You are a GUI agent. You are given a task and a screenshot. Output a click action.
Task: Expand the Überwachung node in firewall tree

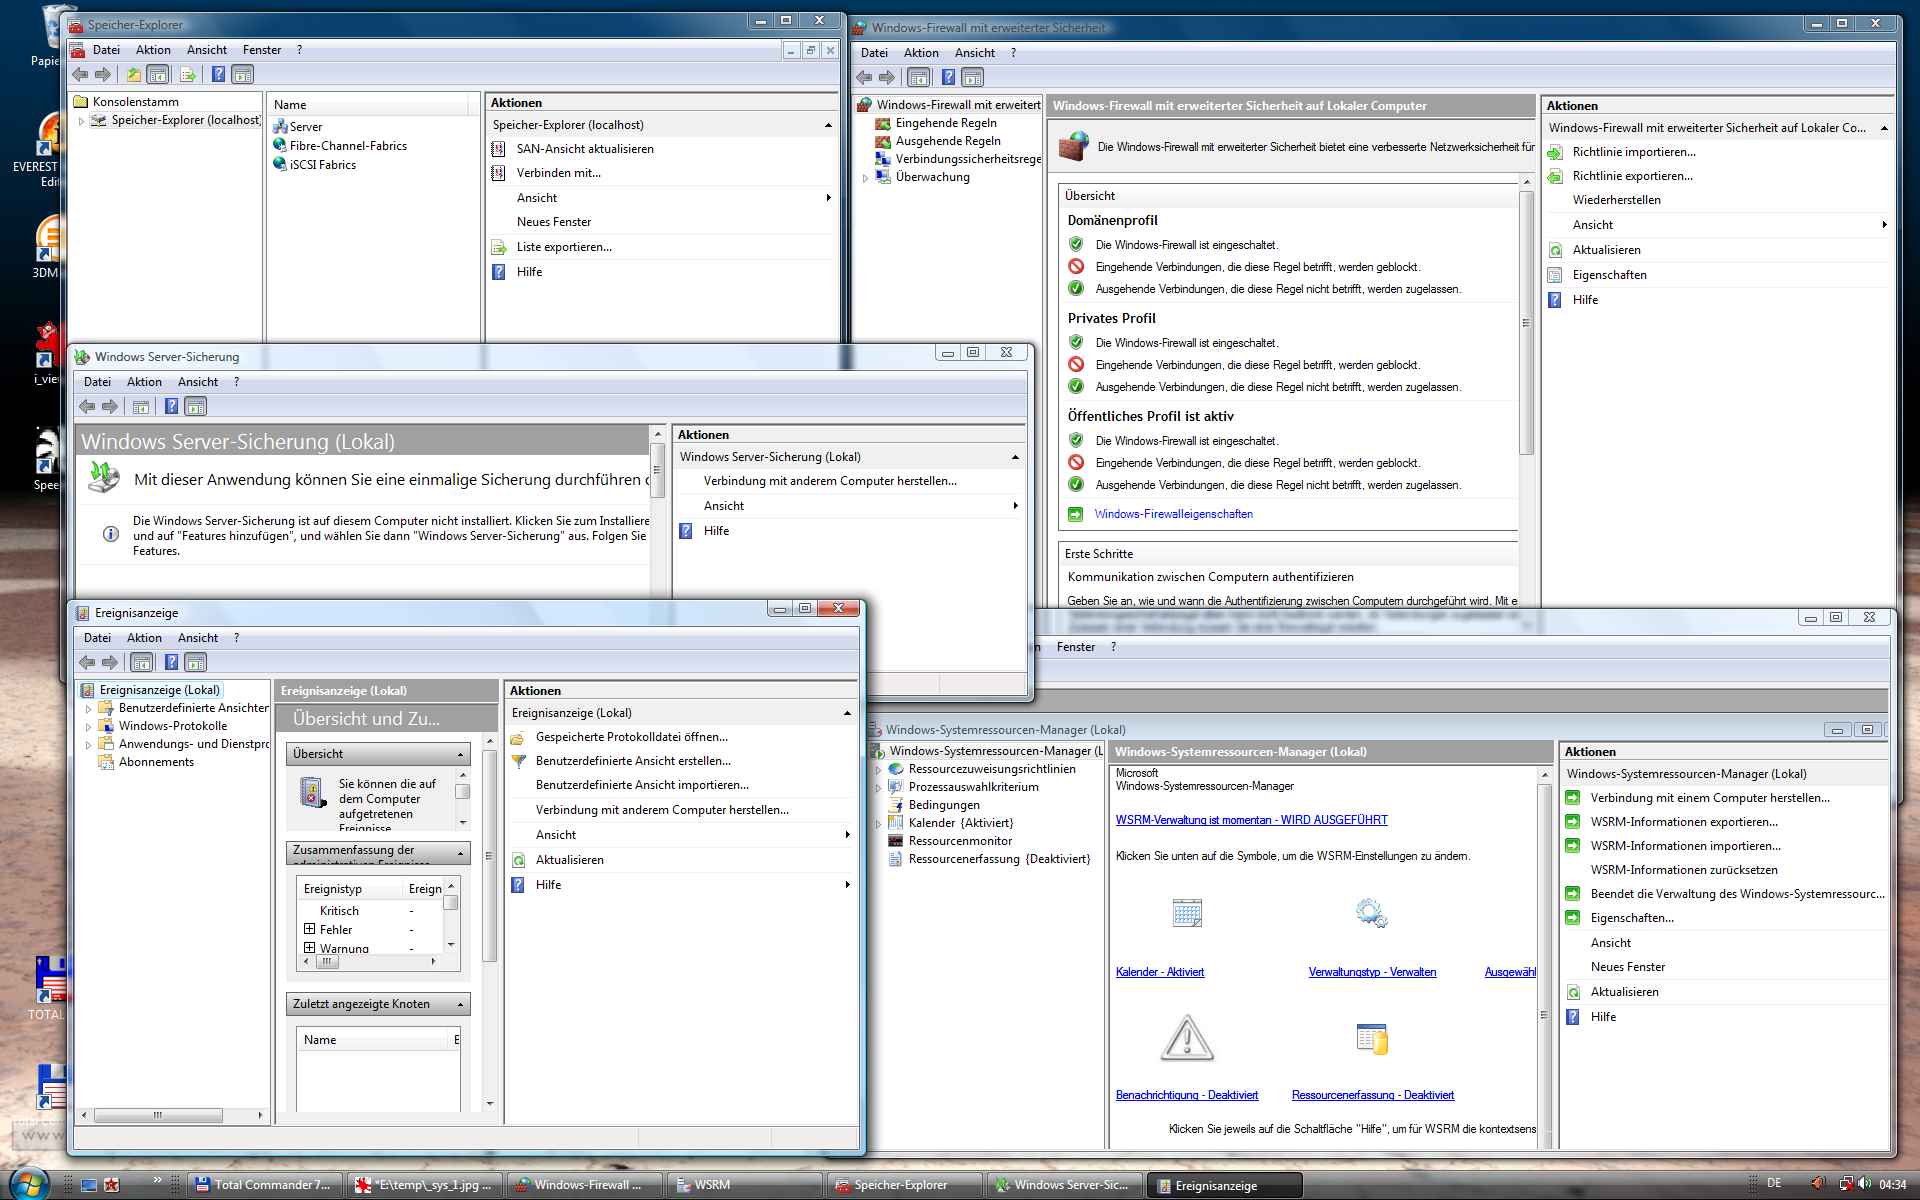pos(866,178)
